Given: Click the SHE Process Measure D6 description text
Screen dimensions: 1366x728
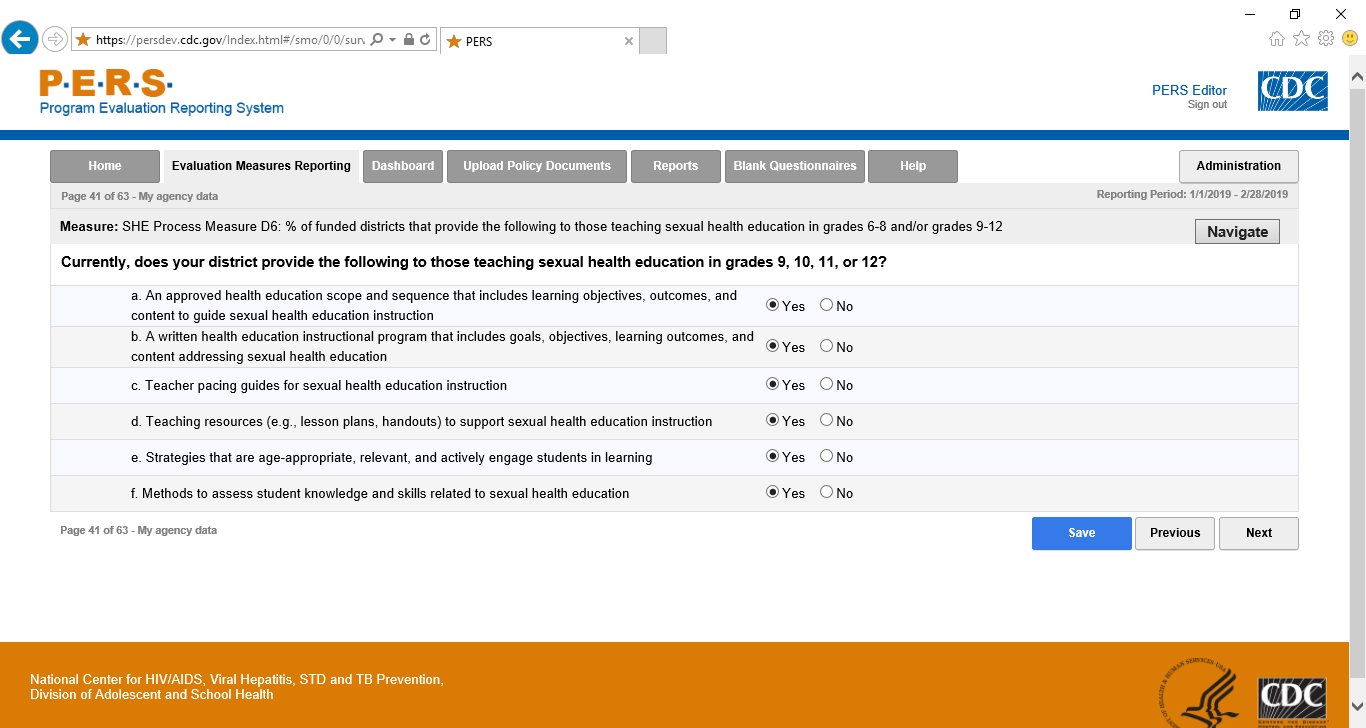Looking at the screenshot, I should (563, 227).
